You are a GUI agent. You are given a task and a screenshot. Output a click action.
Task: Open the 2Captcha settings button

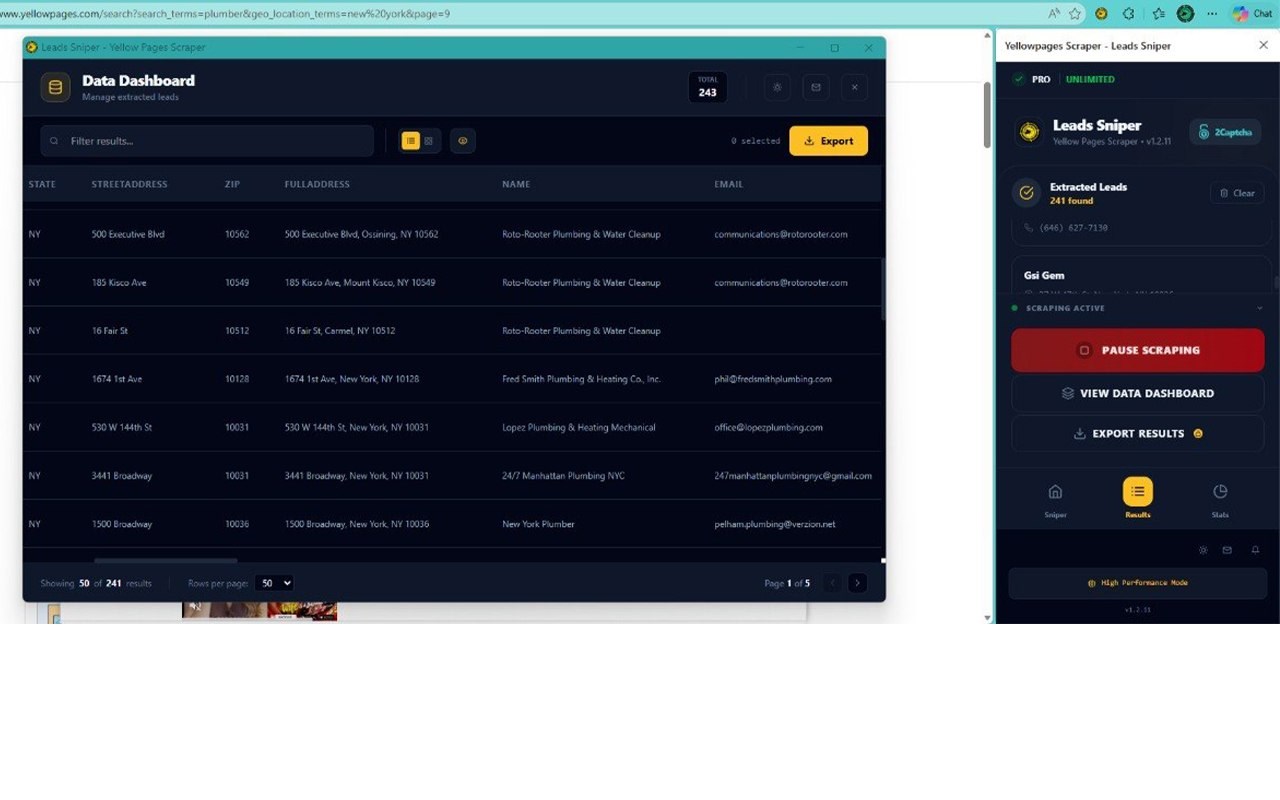pos(1226,132)
